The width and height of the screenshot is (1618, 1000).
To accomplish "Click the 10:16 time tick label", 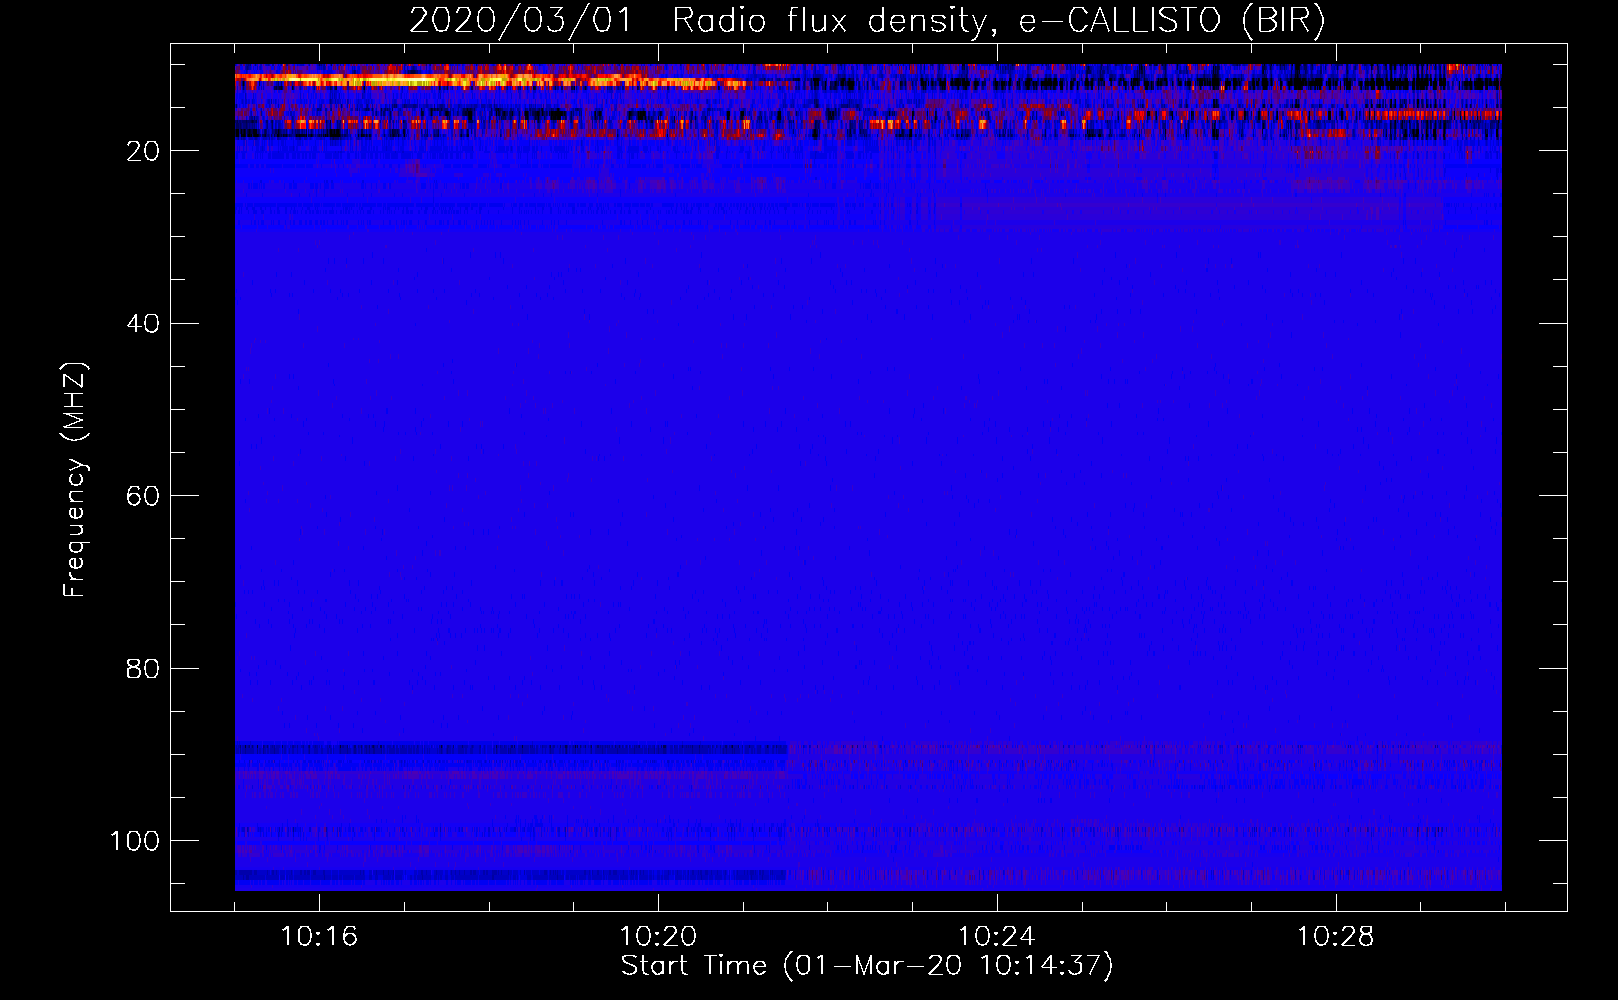I will coord(319,937).
